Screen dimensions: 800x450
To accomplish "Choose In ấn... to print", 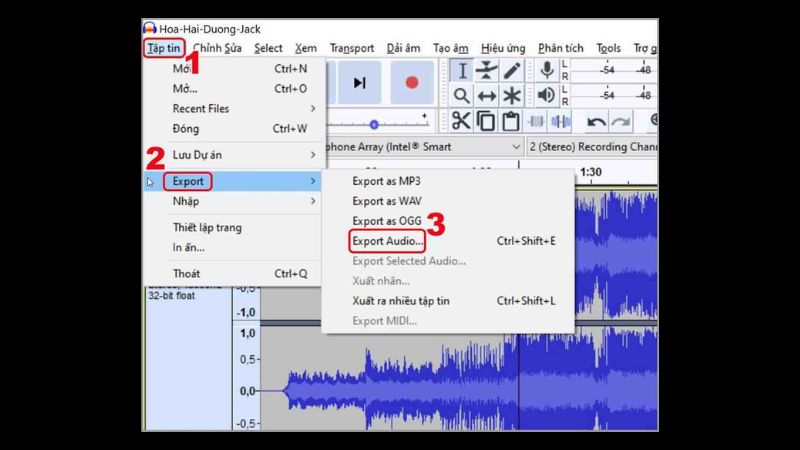I will click(x=235, y=247).
